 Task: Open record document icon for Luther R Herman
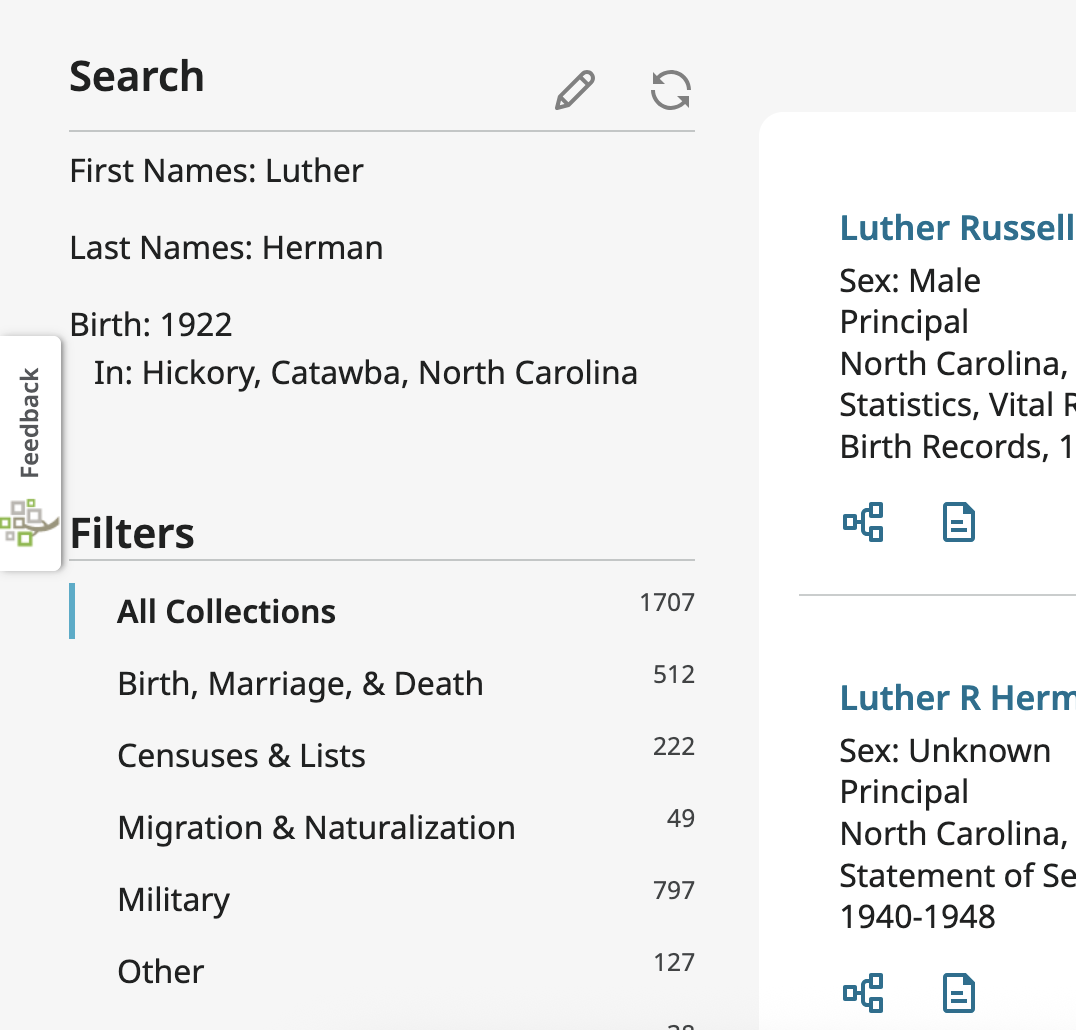pos(959,993)
